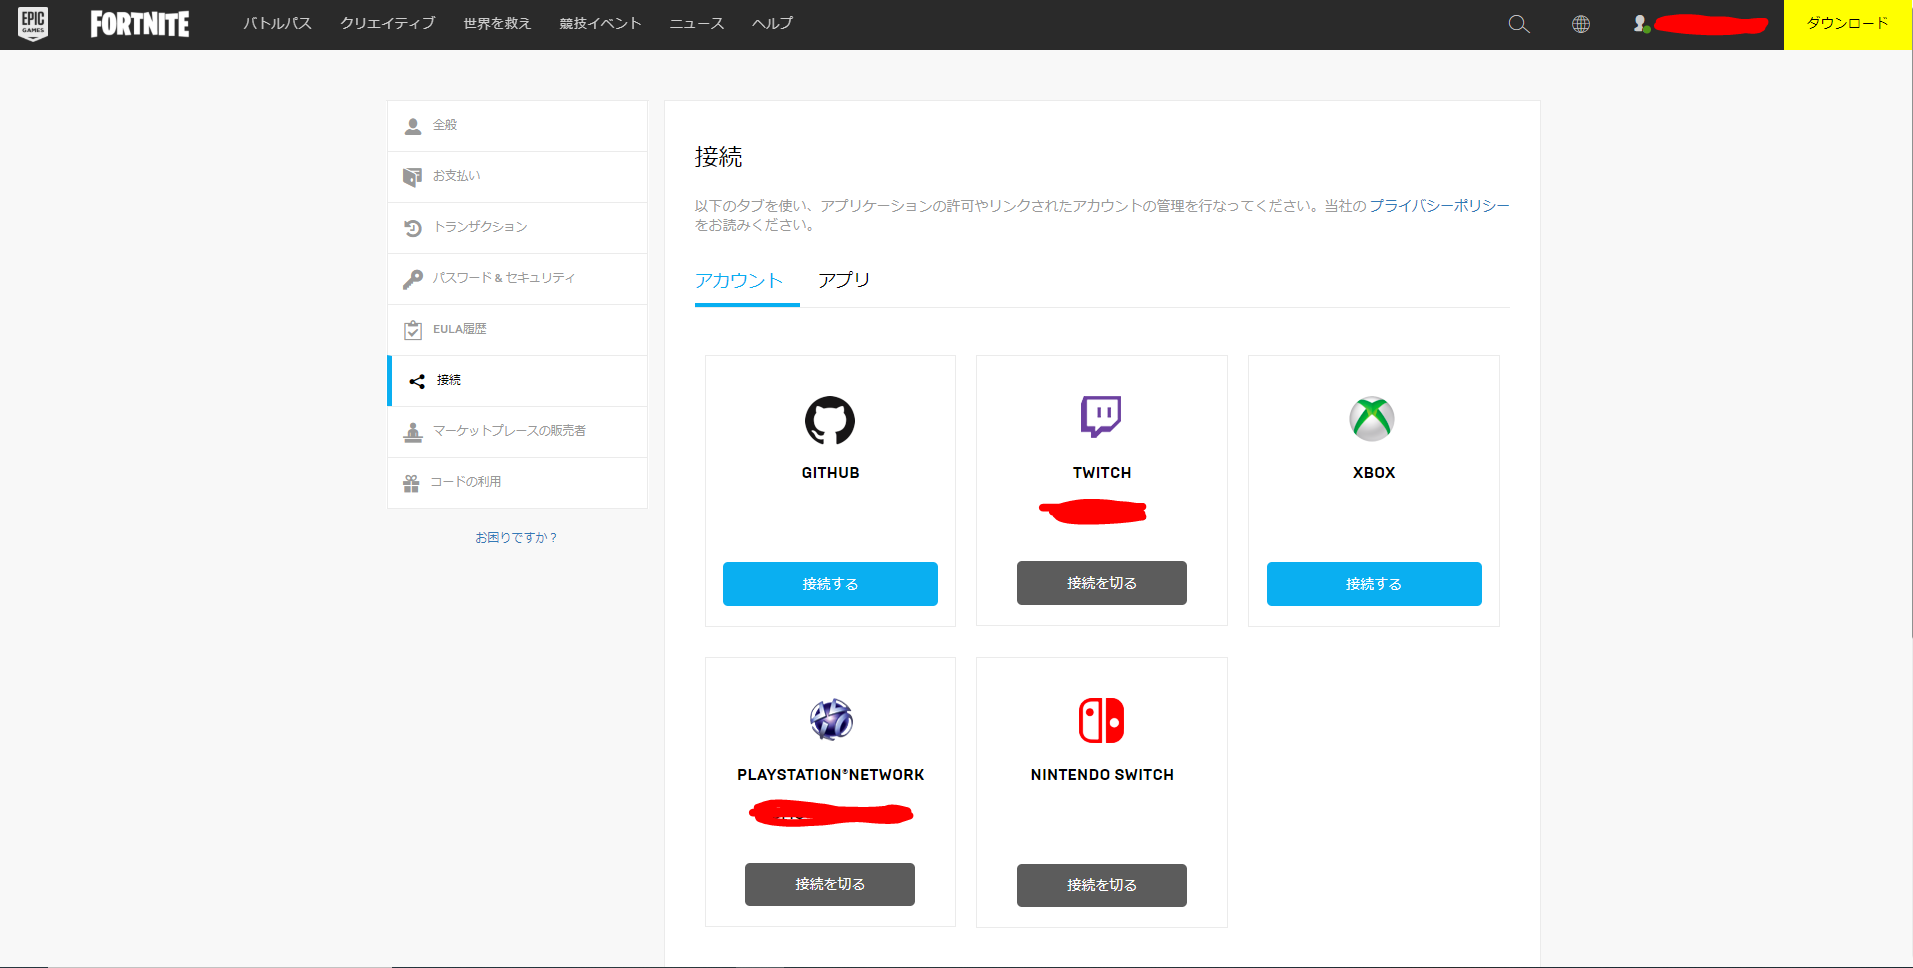Click the EULA履歴 clipboard icon

pyautogui.click(x=412, y=330)
